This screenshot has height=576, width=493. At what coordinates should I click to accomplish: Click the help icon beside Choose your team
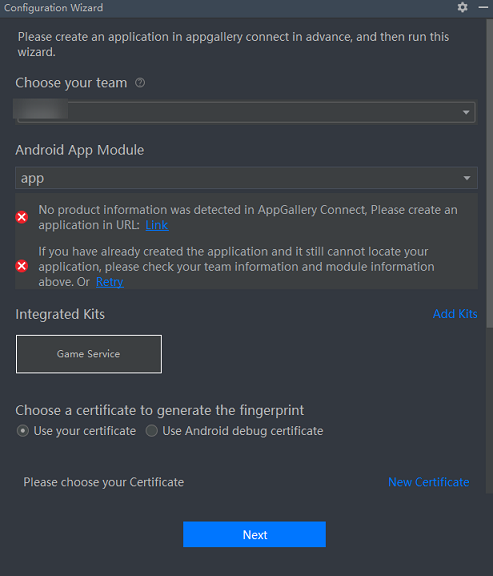140,83
